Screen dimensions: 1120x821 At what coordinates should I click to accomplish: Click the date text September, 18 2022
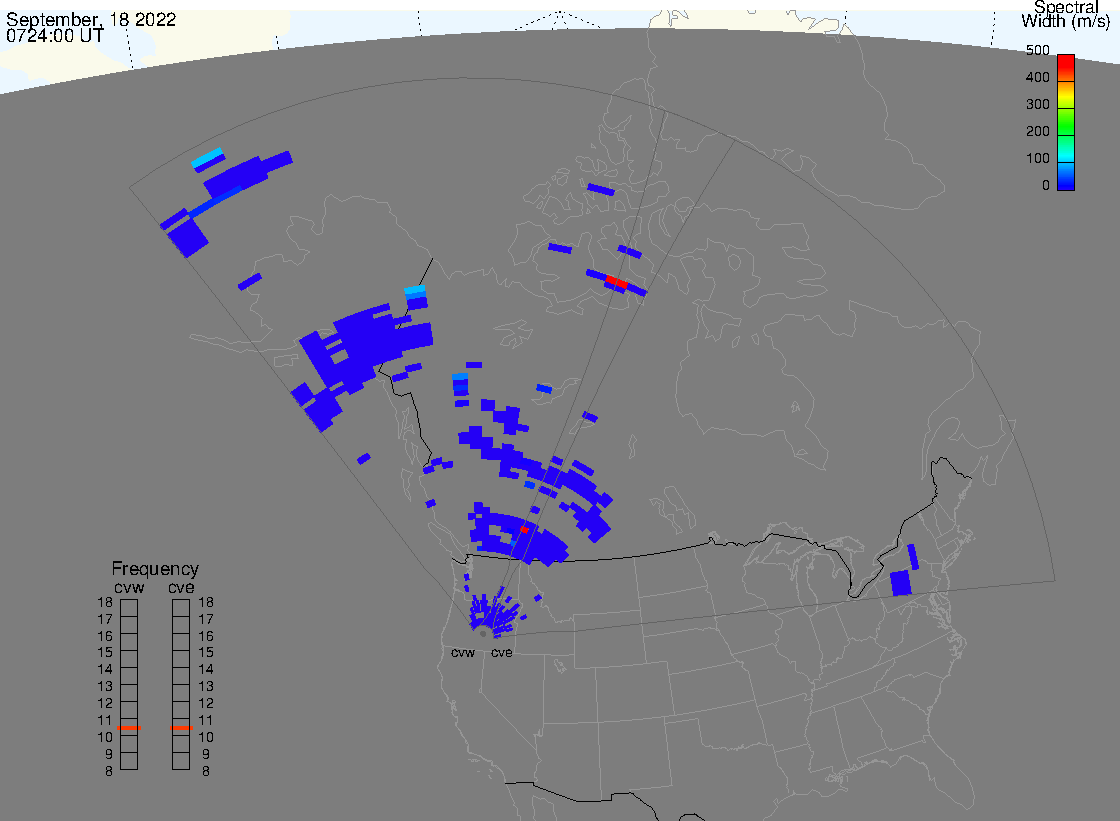click(91, 19)
